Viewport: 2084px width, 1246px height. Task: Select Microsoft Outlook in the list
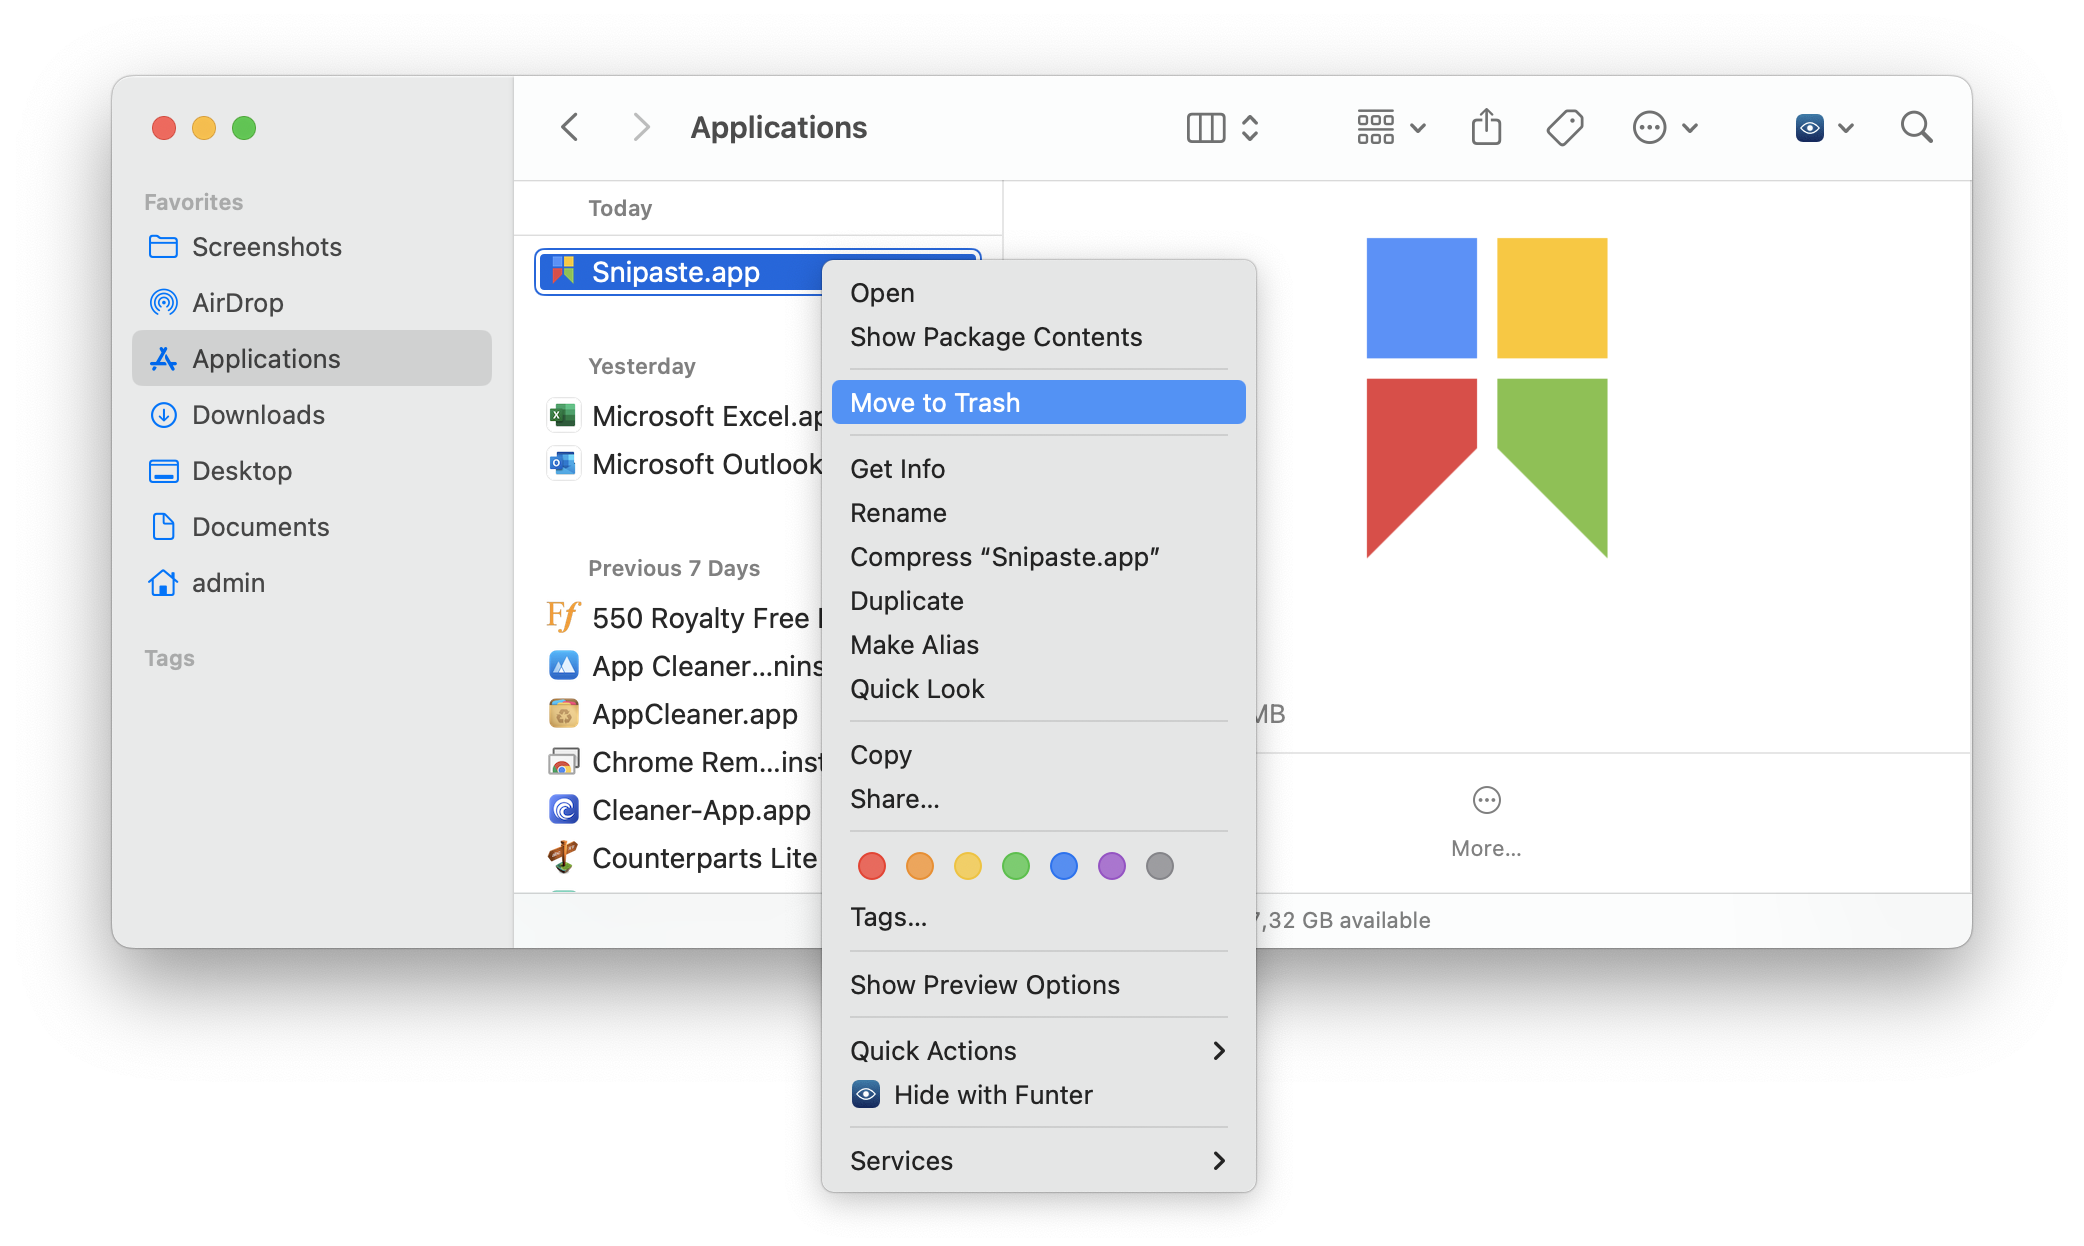point(685,464)
